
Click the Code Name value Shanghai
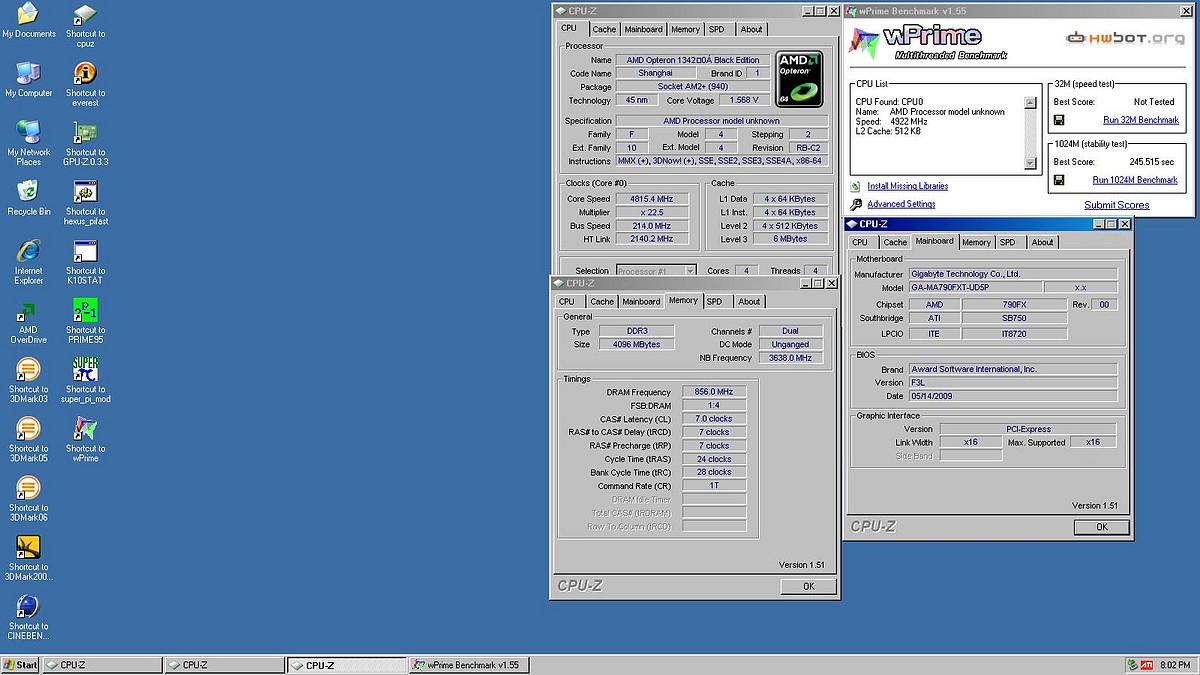pyautogui.click(x=656, y=73)
